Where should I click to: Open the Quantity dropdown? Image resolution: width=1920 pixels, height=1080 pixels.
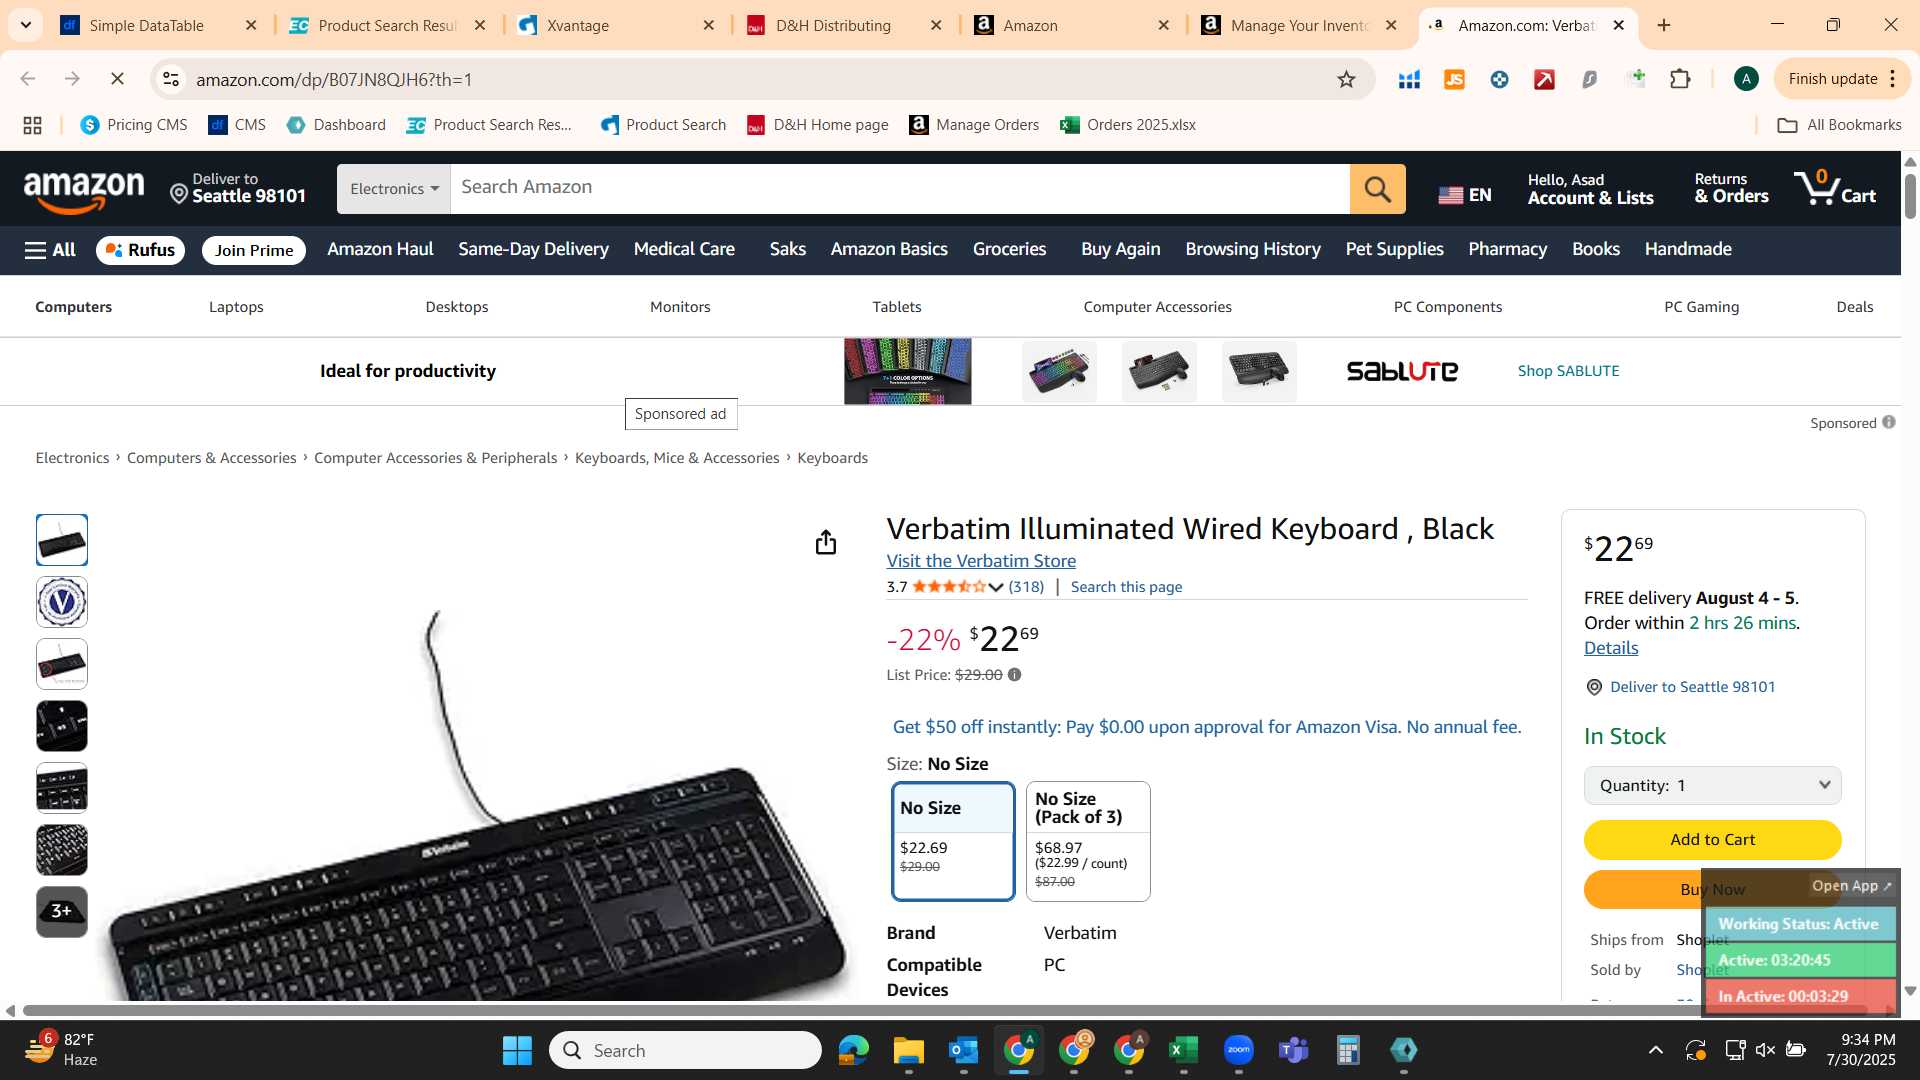click(x=1712, y=785)
